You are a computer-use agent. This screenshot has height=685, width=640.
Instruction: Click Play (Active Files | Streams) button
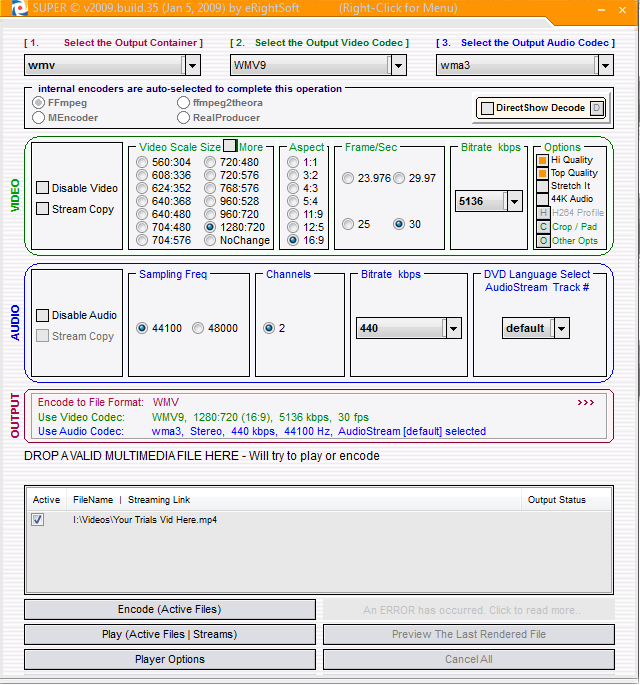tap(170, 634)
